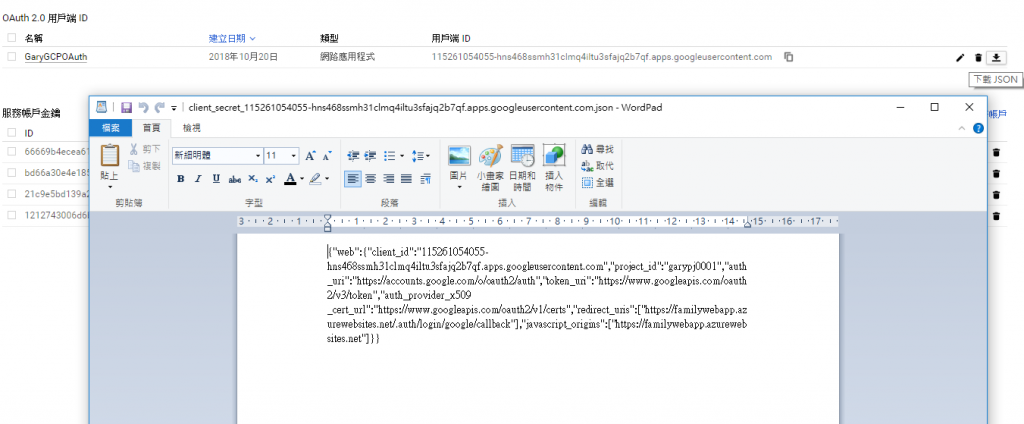
Task: Delete service account key starting bd66a30e4e
Action: click(996, 174)
